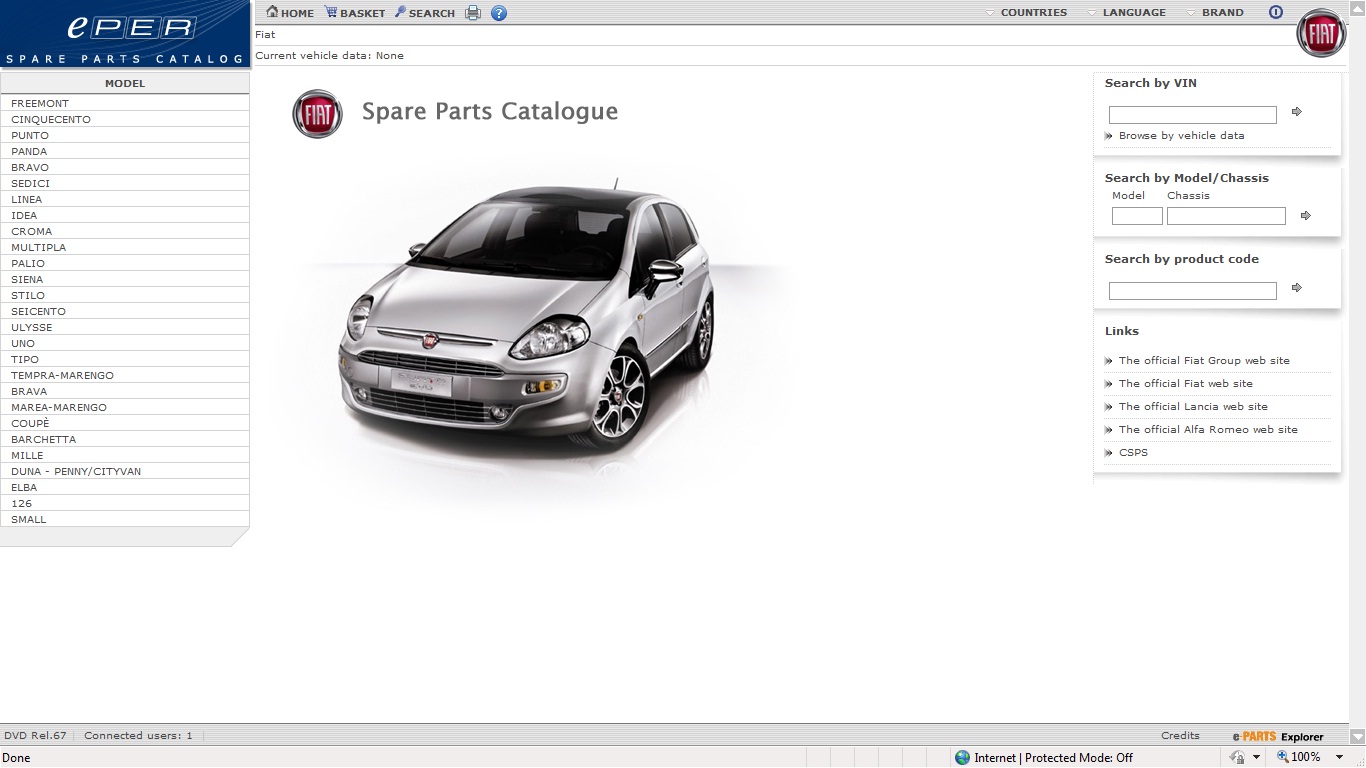Viewport: 1366px width, 768px height.
Task: Click the Internet Protected Mode globe icon
Action: tap(962, 758)
